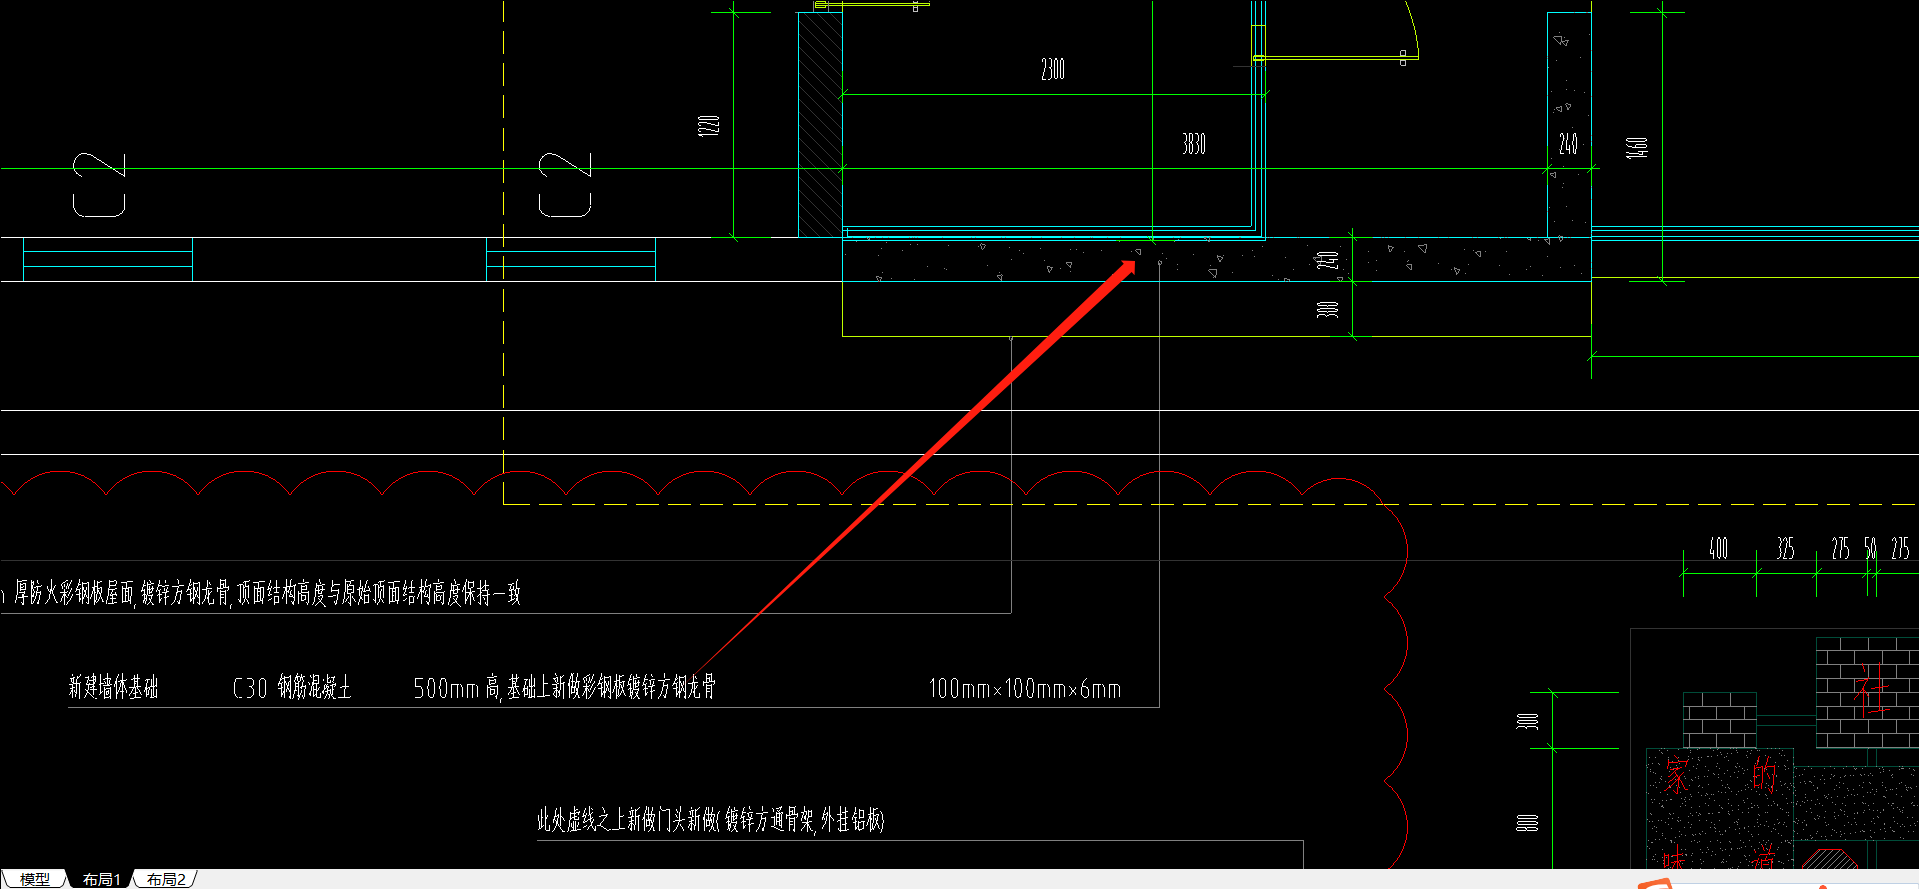This screenshot has width=1919, height=889.
Task: Pick the vertical 1220 dimension text
Action: pos(708,125)
